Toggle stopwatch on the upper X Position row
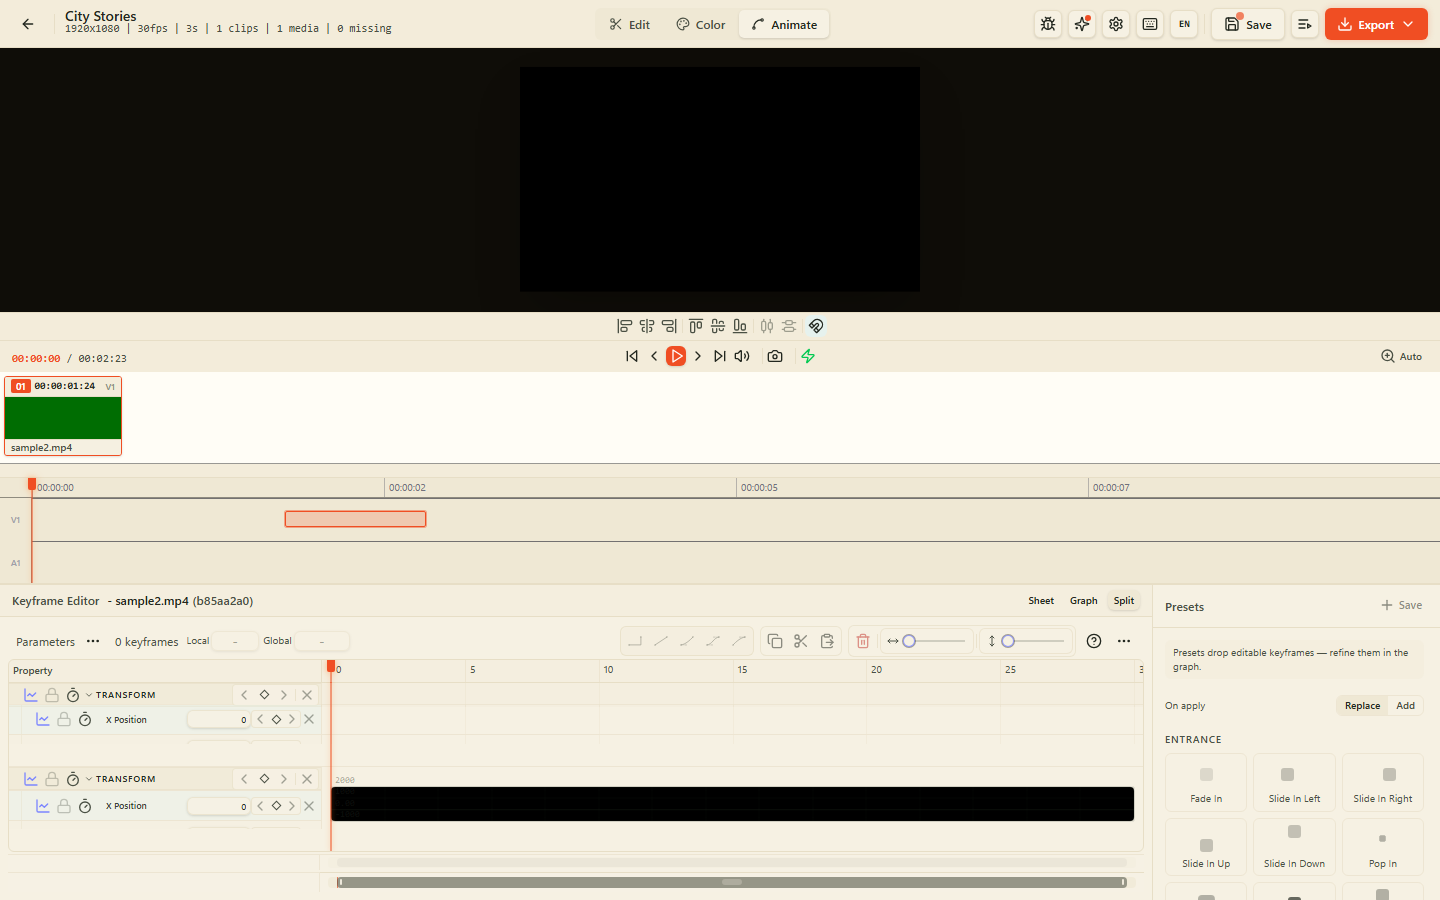 (85, 720)
